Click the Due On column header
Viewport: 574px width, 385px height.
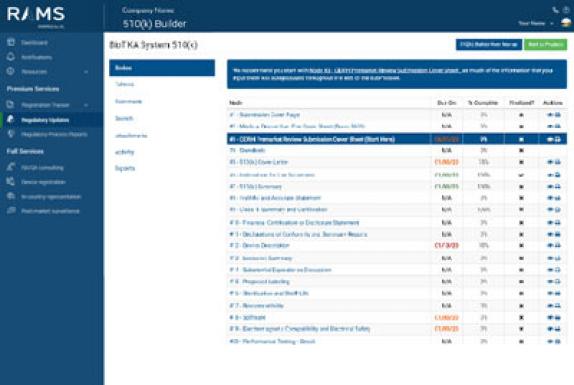click(x=447, y=103)
